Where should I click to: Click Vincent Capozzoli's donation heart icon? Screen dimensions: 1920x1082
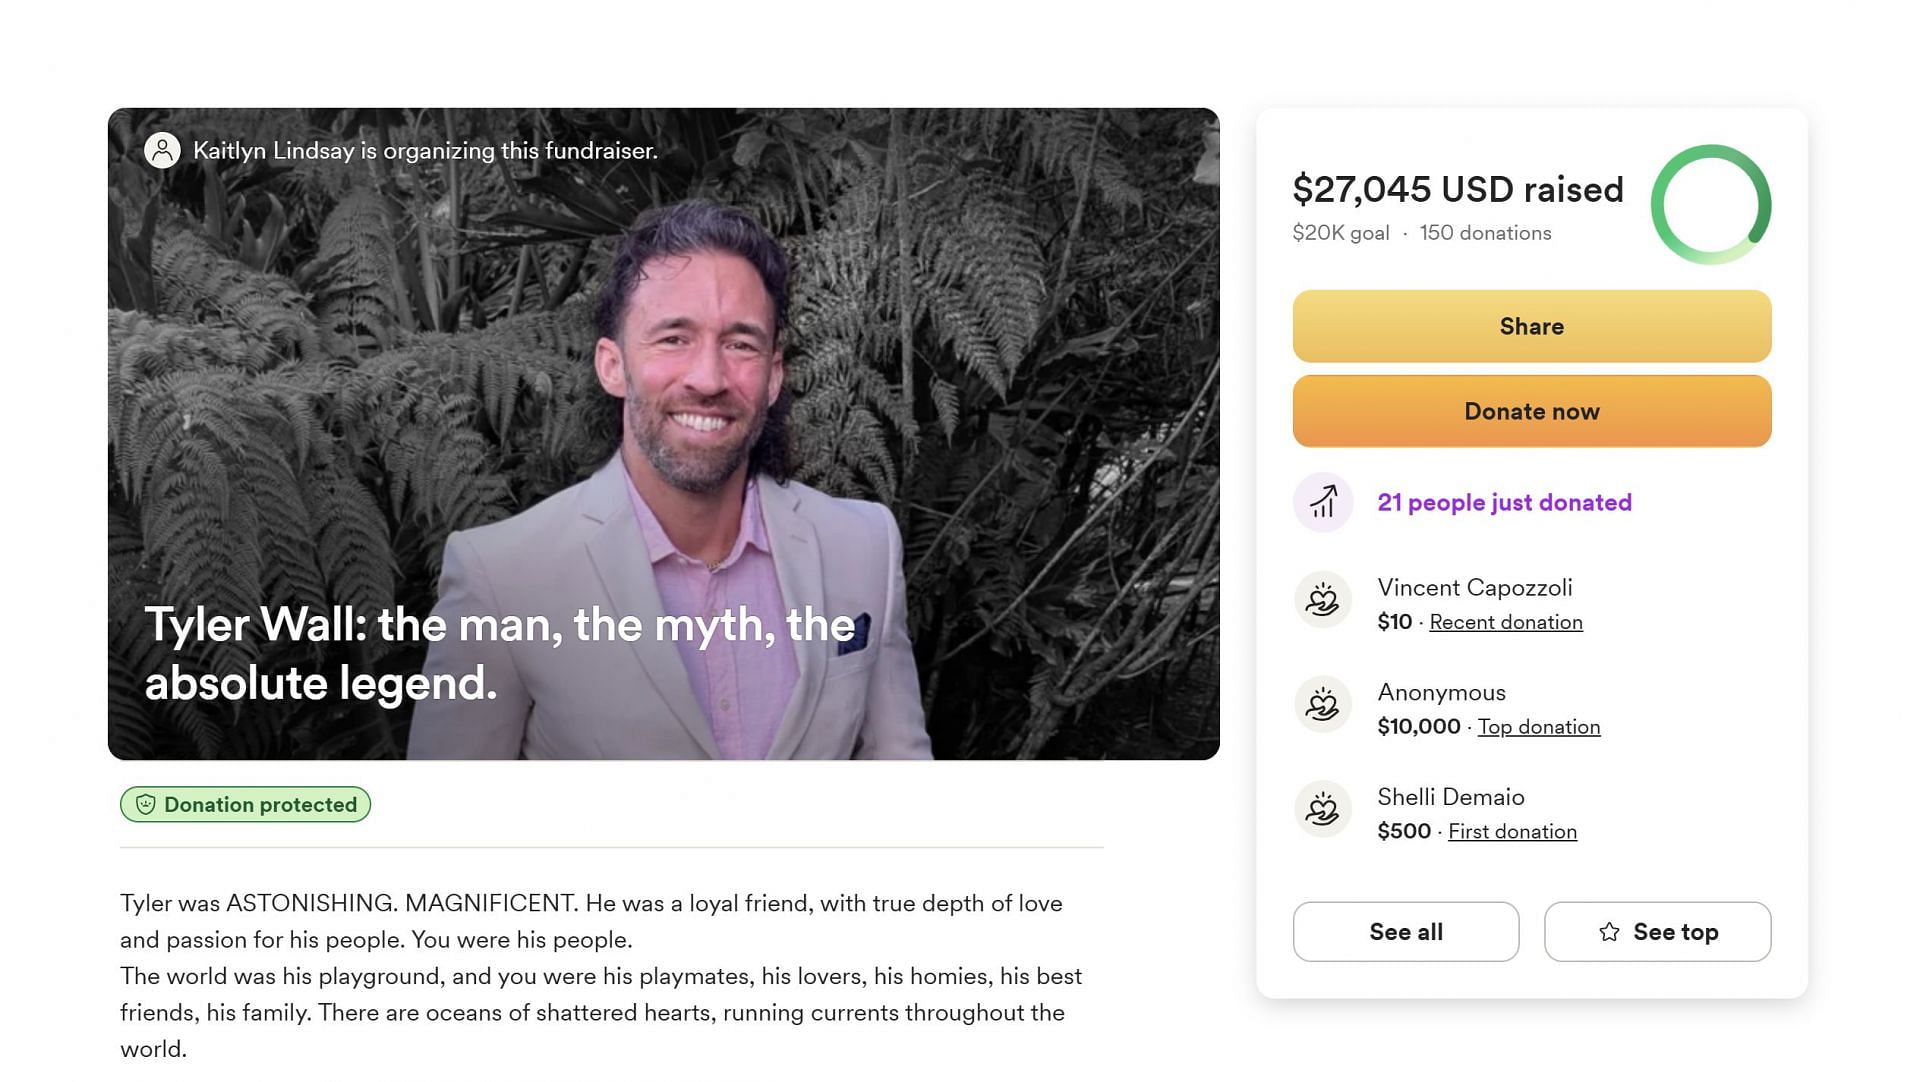(x=1323, y=600)
